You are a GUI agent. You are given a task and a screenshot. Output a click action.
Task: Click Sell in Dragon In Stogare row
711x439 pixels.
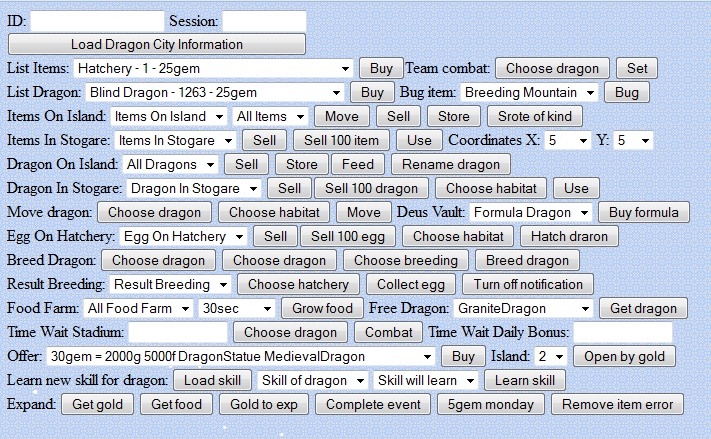[289, 189]
